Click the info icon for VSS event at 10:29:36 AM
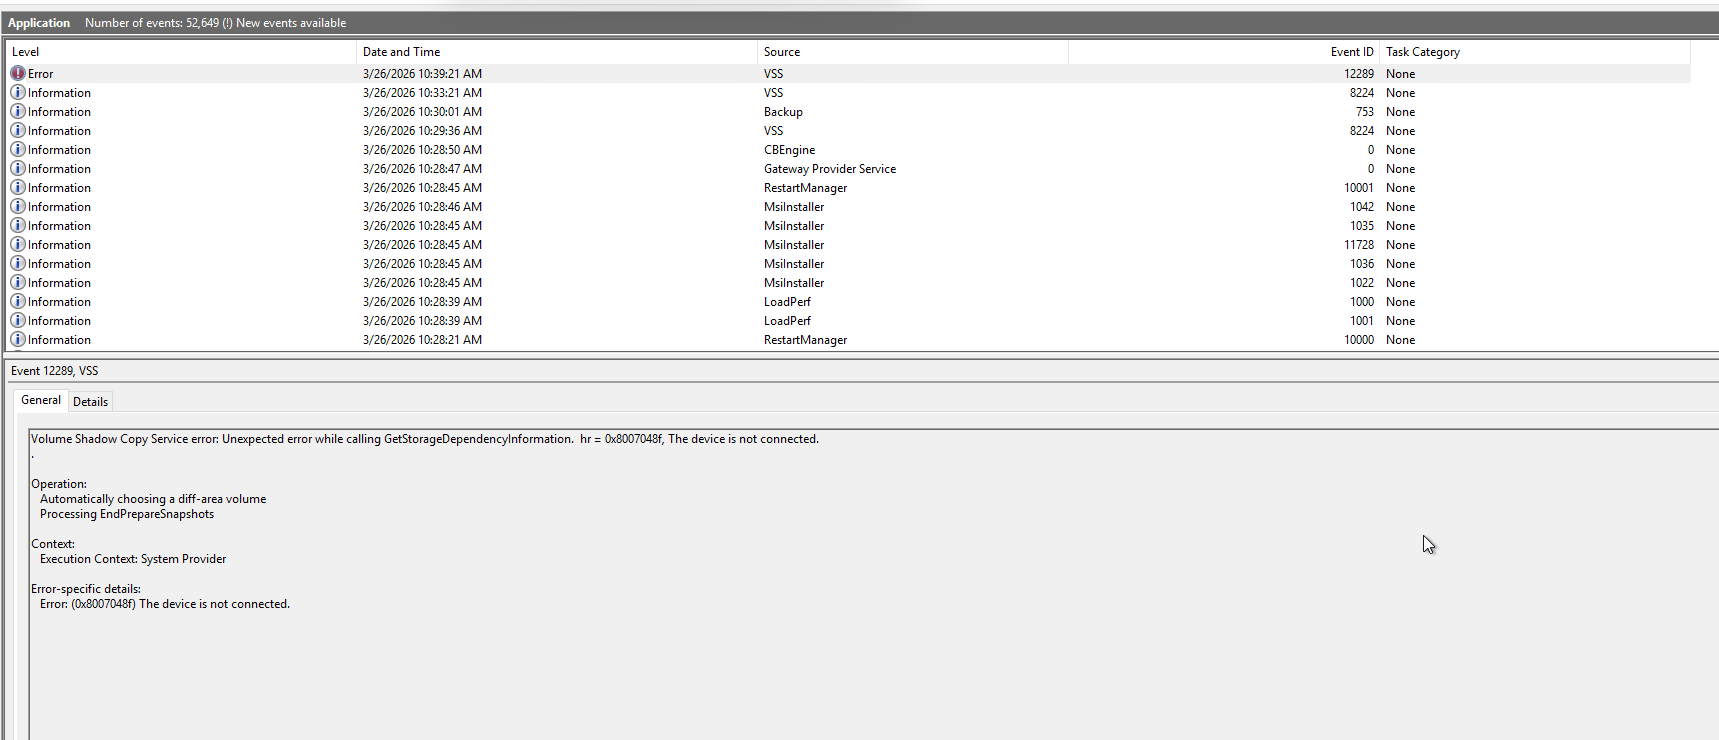Viewport: 1719px width, 740px height. pos(18,130)
